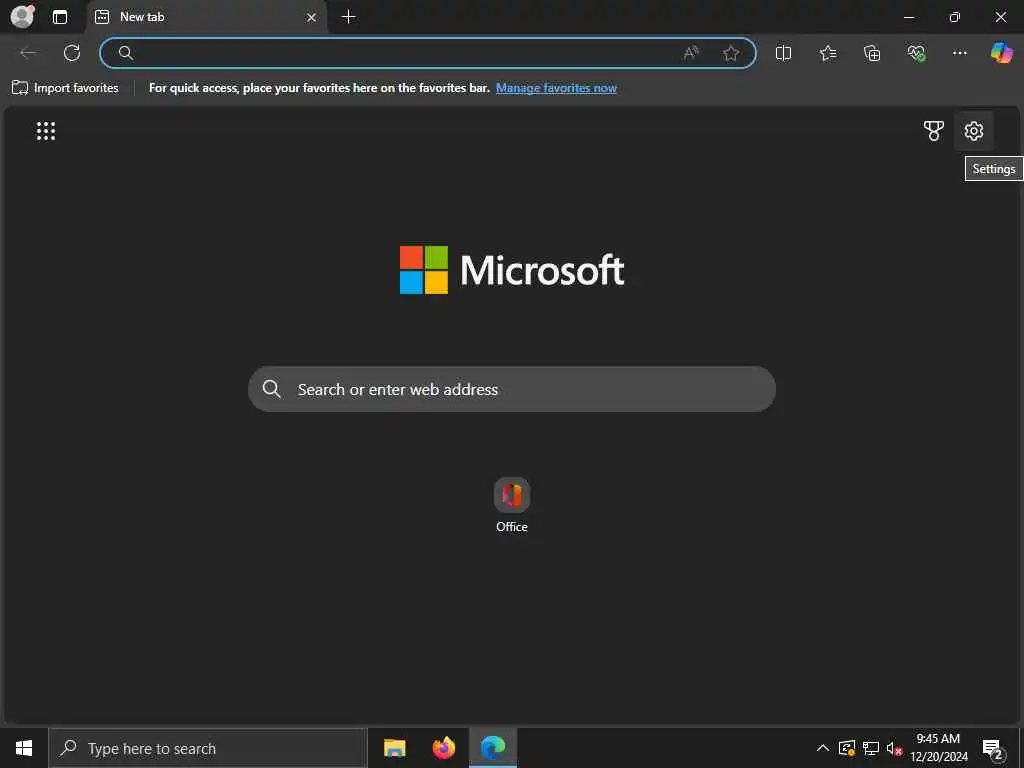Click Import favorites button
1024x768 pixels.
tap(65, 88)
